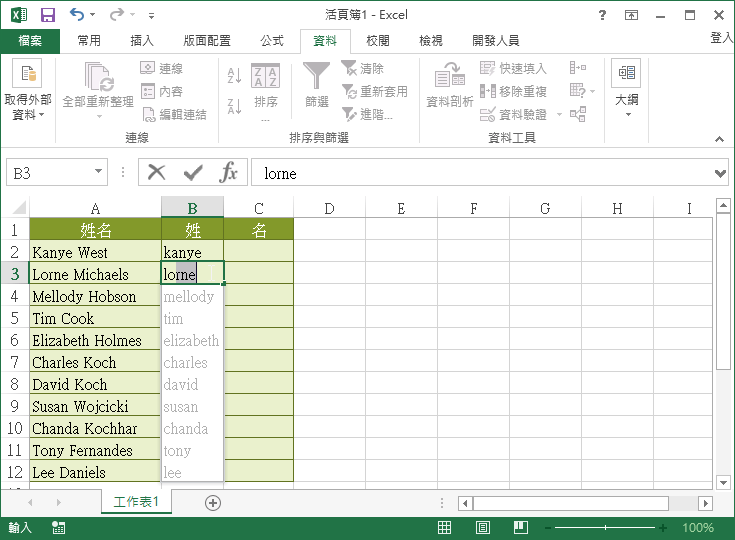Click the 100% zoom level
The height and width of the screenshot is (540, 735).
point(698,528)
